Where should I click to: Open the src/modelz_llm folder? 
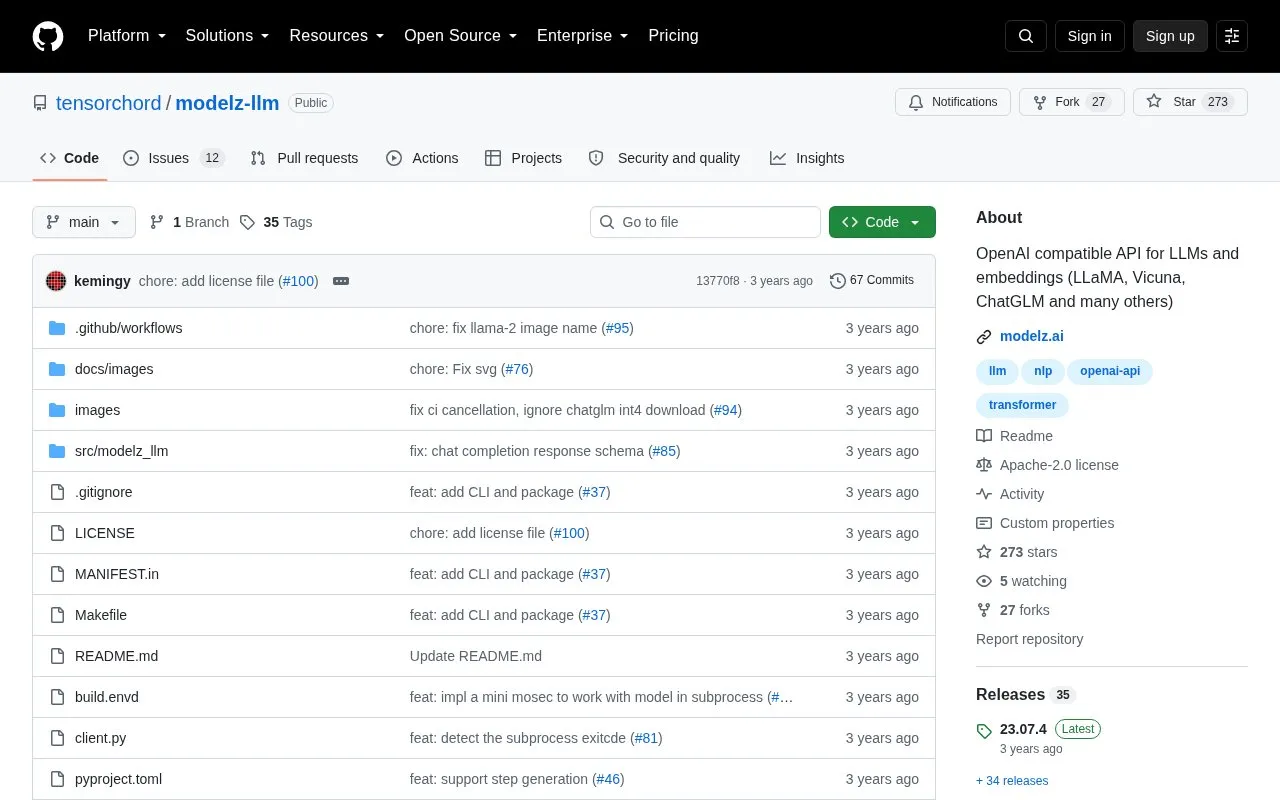point(121,451)
